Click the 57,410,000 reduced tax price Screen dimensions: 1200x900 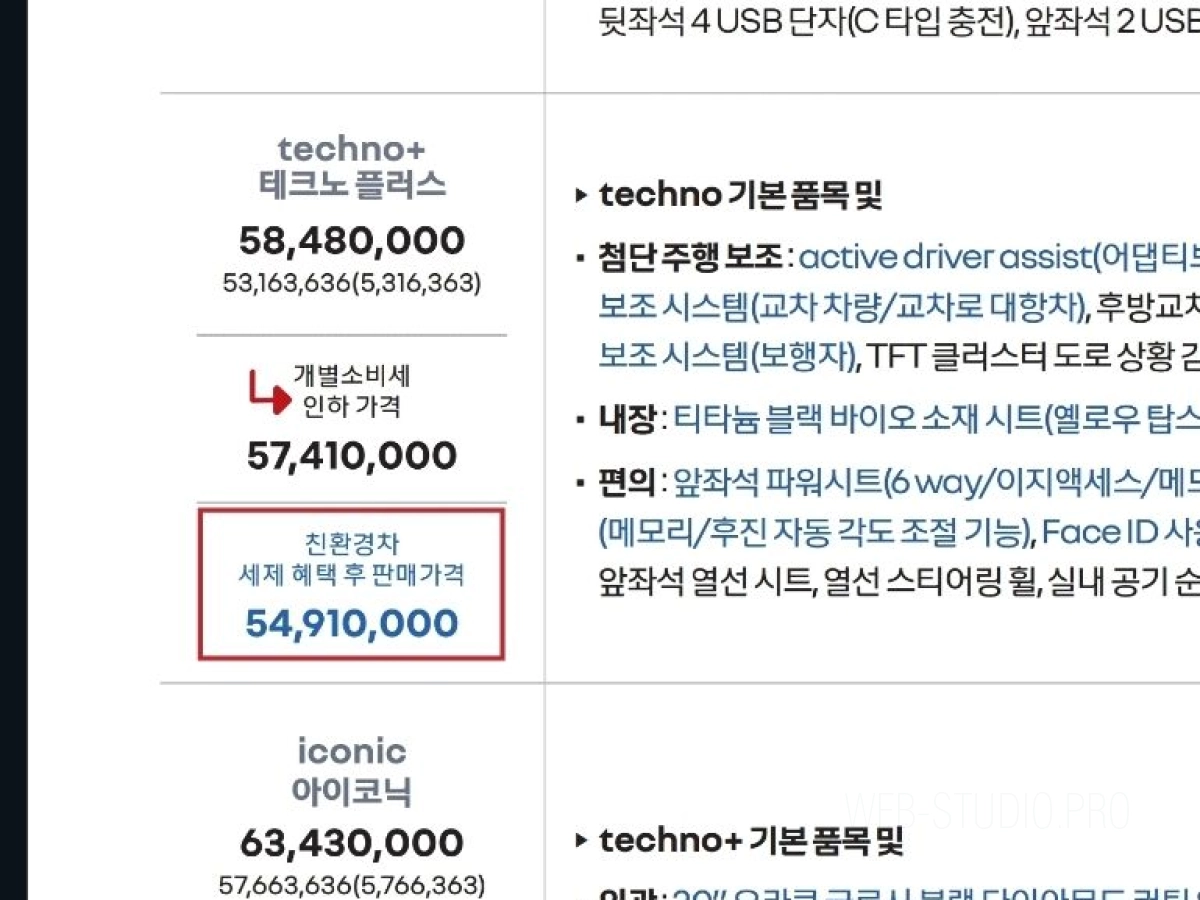[351, 456]
